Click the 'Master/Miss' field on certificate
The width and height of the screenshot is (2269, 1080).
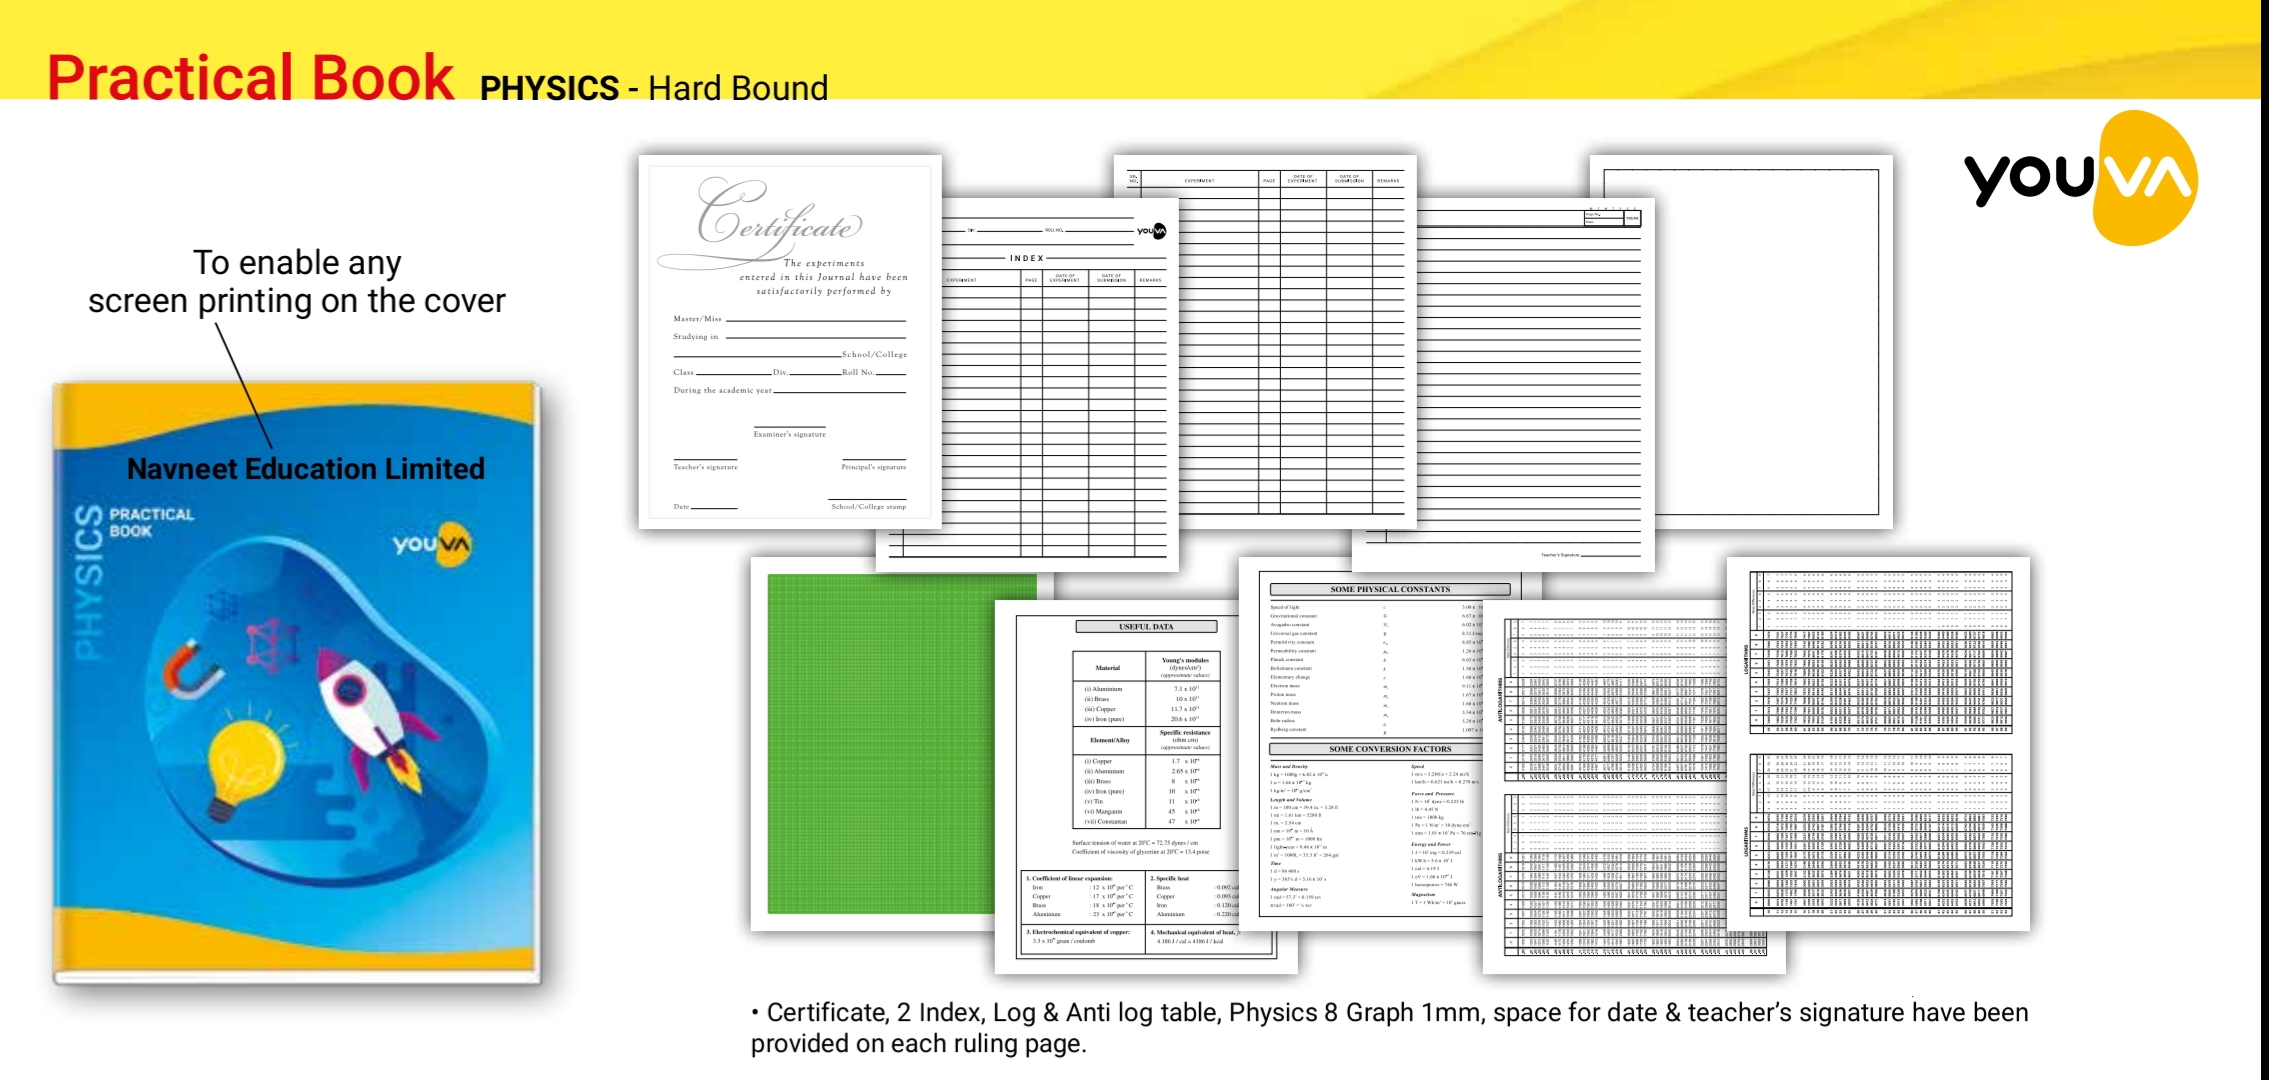click(790, 319)
